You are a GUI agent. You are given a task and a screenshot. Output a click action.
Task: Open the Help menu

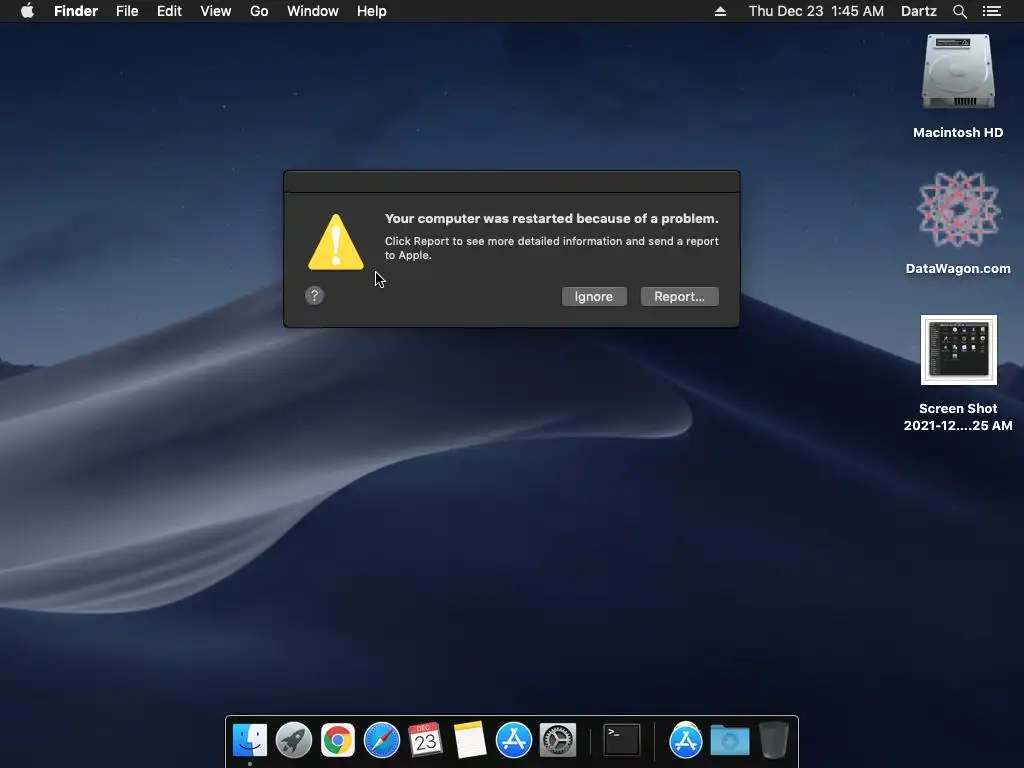[x=372, y=11]
